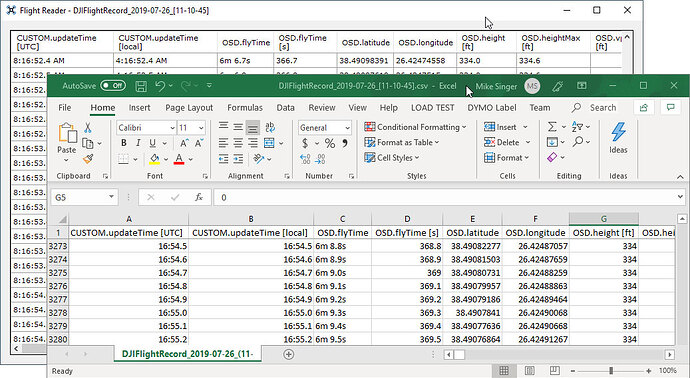Open Conditional Formatting menu

[415, 127]
